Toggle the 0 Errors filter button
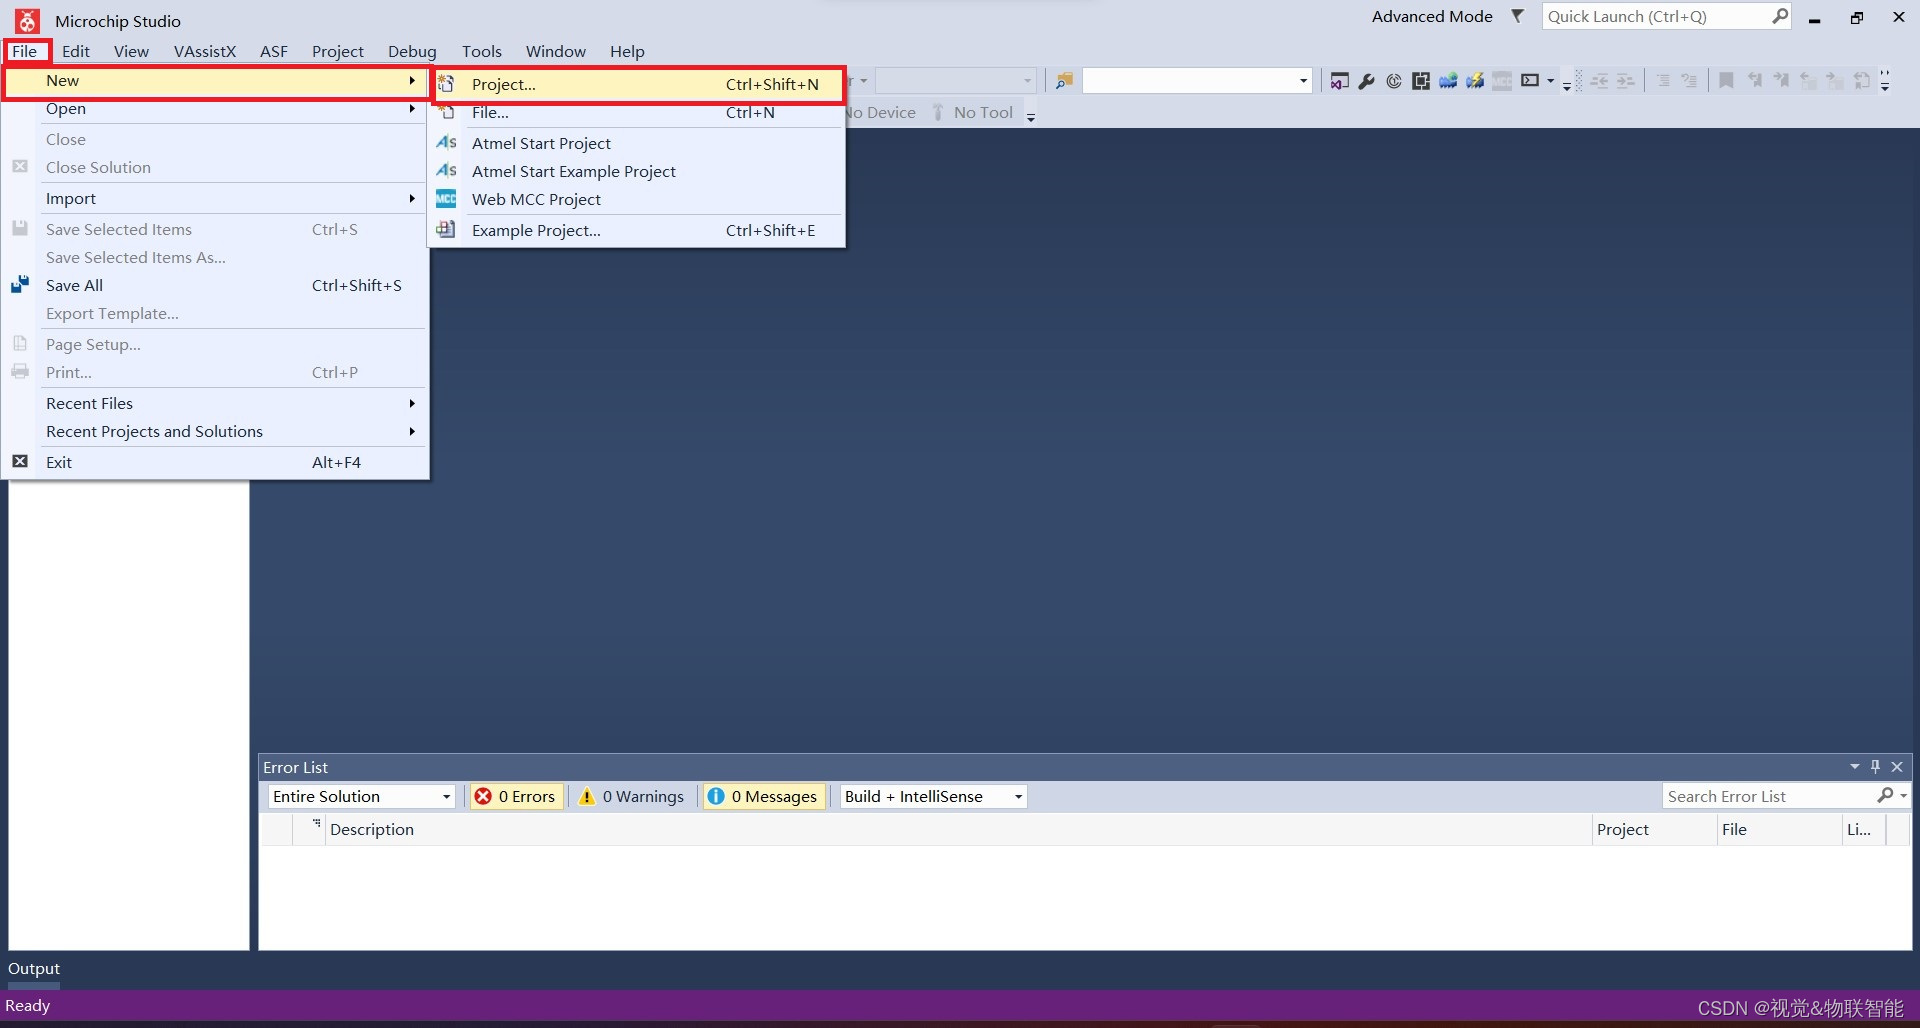The image size is (1920, 1028). [515, 796]
